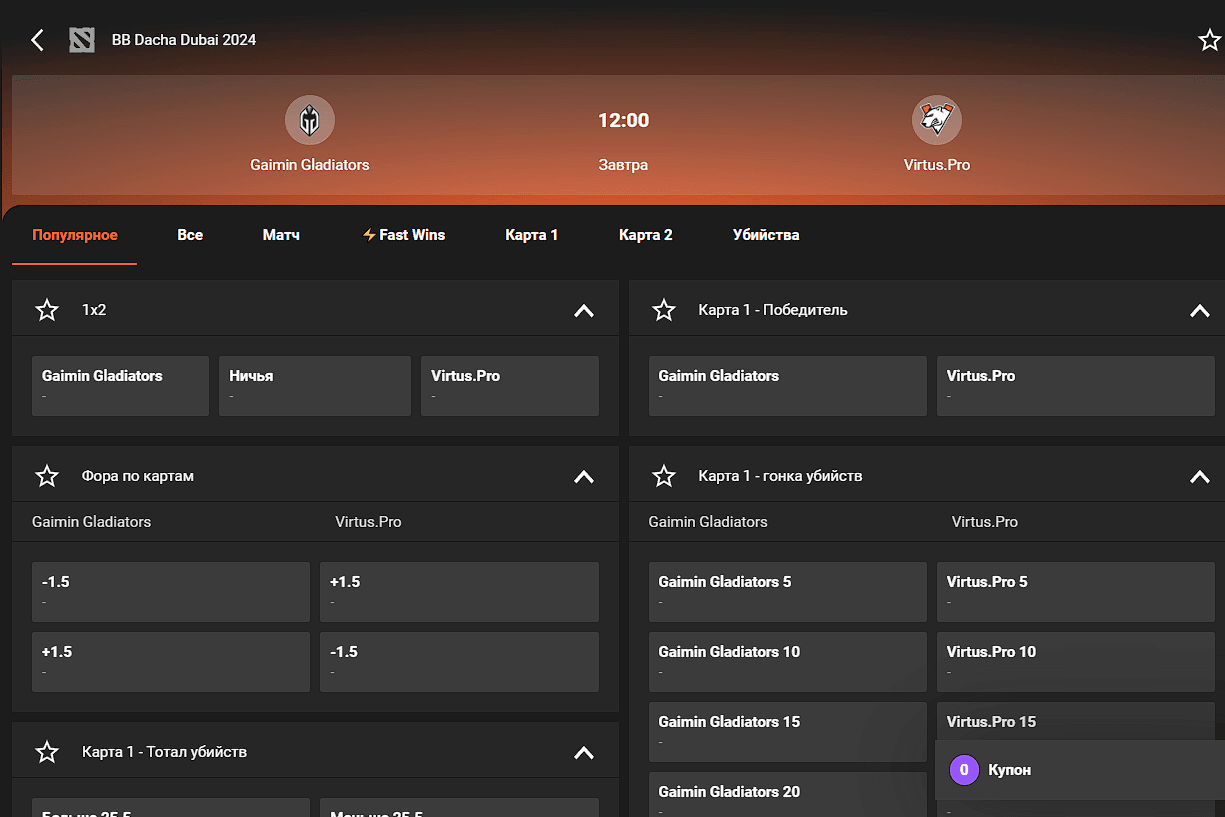Viewport: 1225px width, 817px height.
Task: Click the Завтра date label
Action: [623, 165]
